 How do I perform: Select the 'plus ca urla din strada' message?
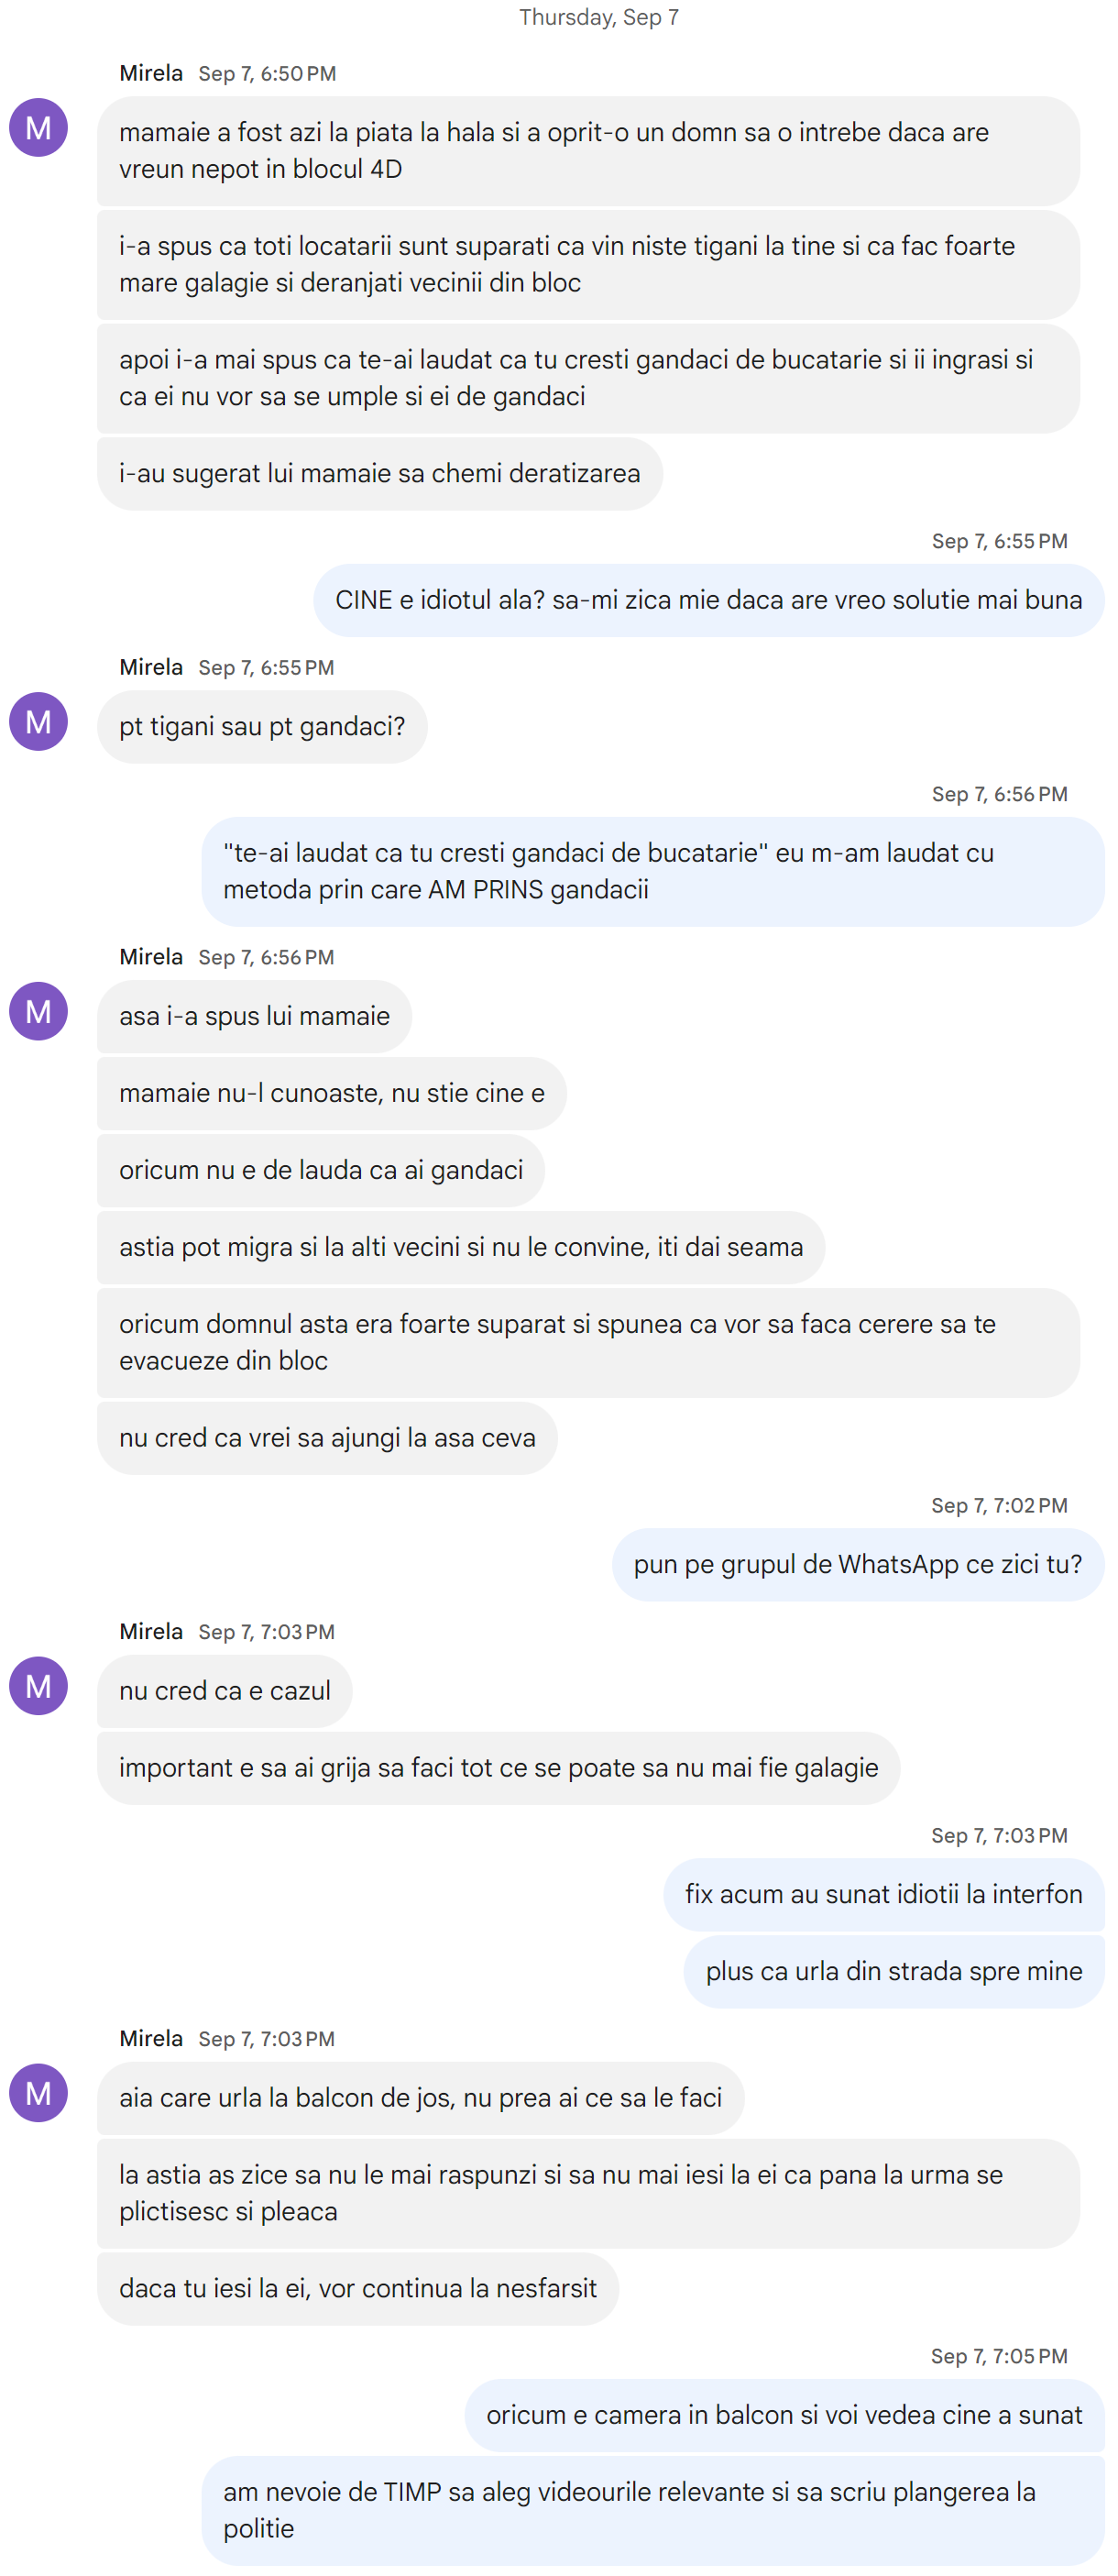click(x=894, y=1971)
